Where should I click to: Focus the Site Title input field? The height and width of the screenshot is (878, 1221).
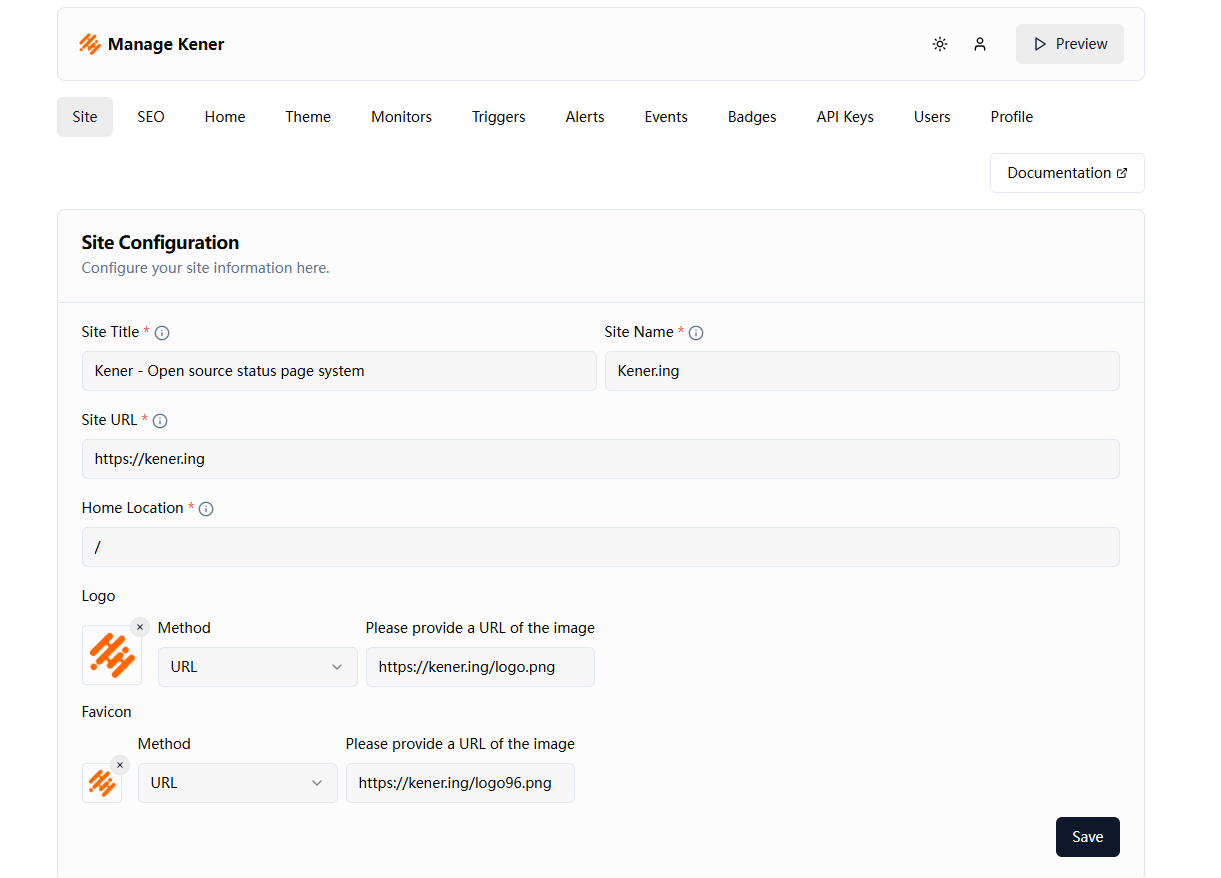click(x=339, y=371)
